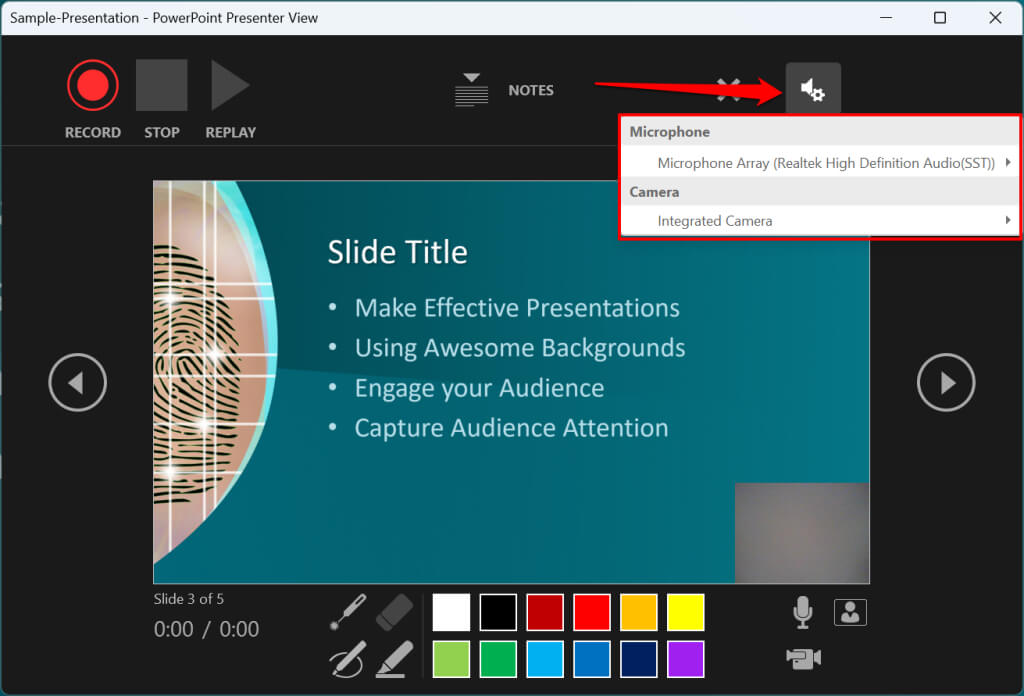Toggle the microphone on or off
The height and width of the screenshot is (696, 1024).
(x=802, y=612)
